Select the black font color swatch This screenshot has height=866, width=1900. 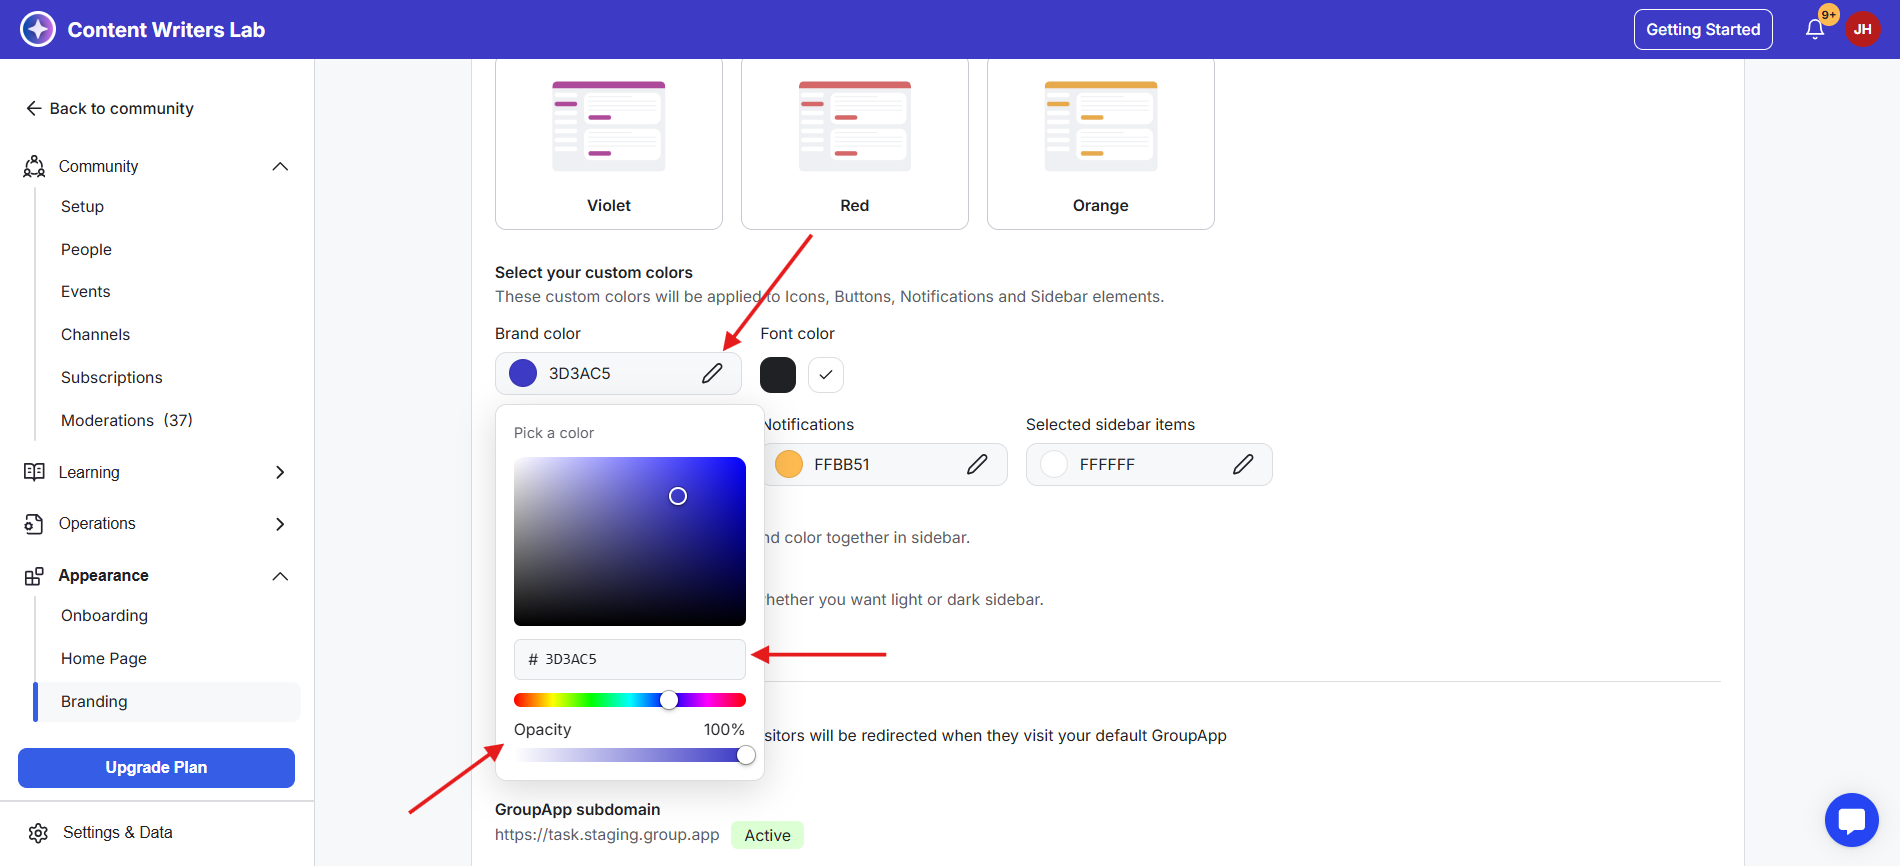pyautogui.click(x=778, y=375)
